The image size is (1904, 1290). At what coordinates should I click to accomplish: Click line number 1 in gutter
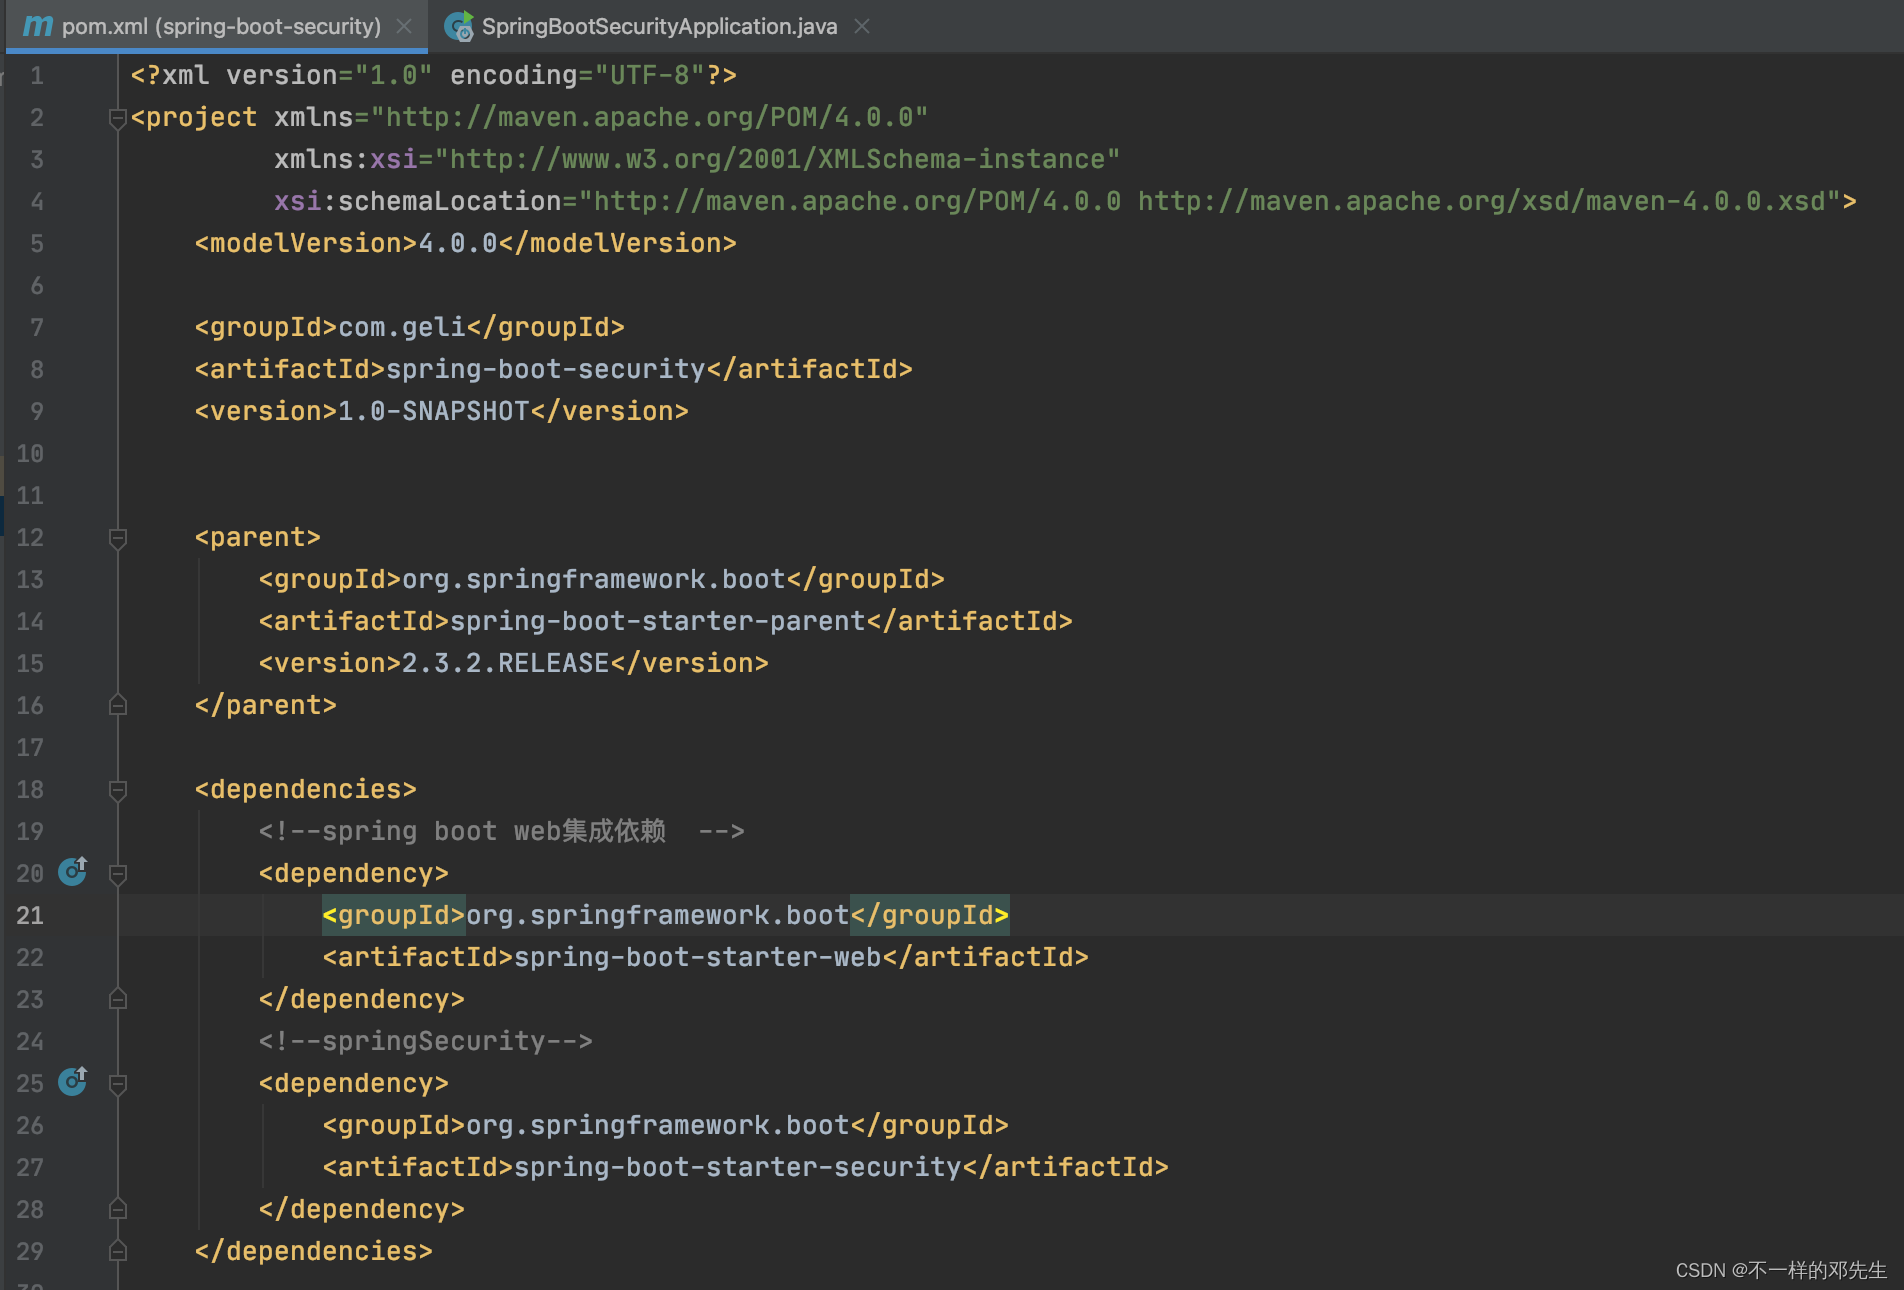click(x=37, y=76)
